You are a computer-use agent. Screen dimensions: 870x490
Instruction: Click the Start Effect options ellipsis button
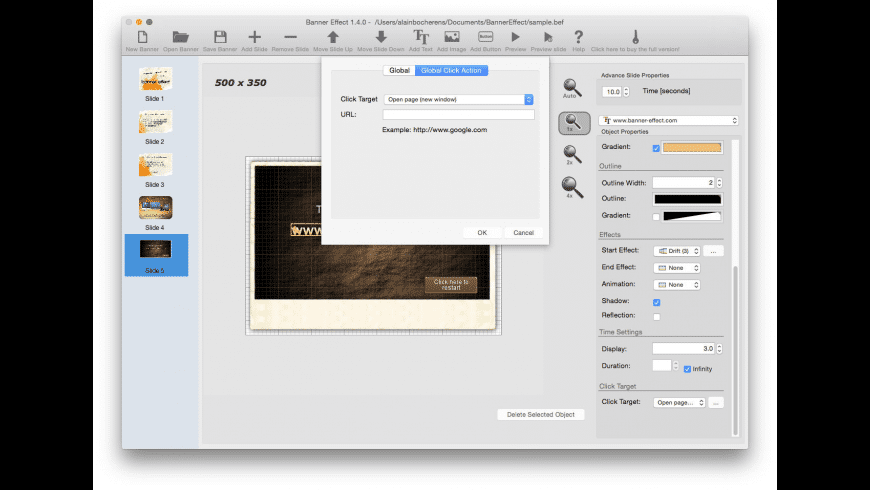[714, 251]
